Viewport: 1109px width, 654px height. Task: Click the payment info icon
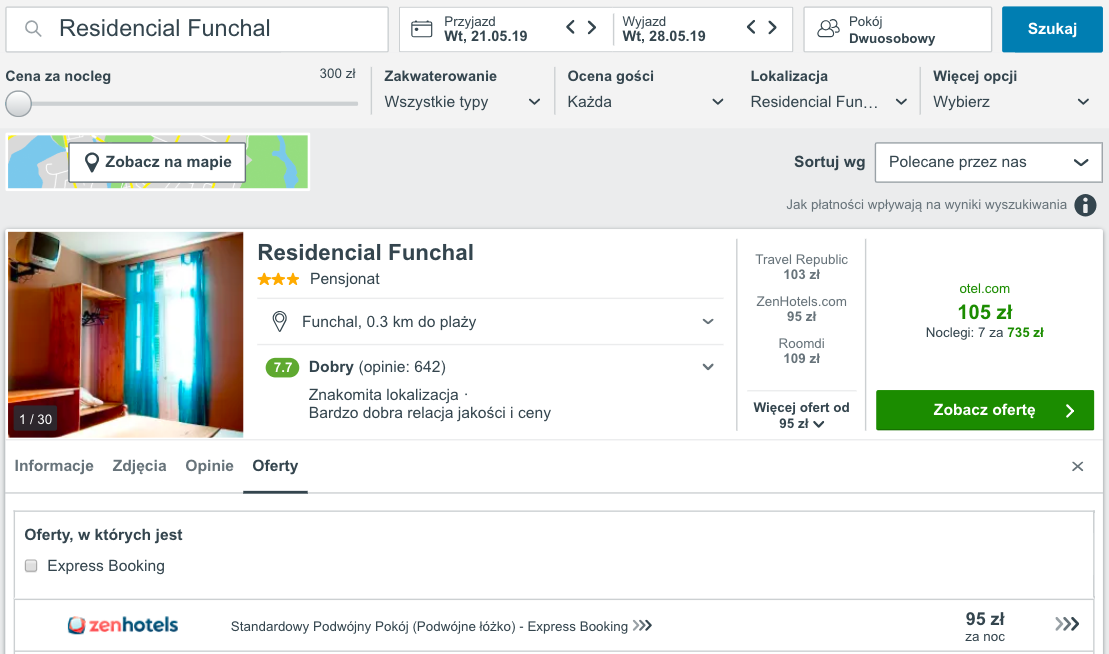(x=1085, y=205)
